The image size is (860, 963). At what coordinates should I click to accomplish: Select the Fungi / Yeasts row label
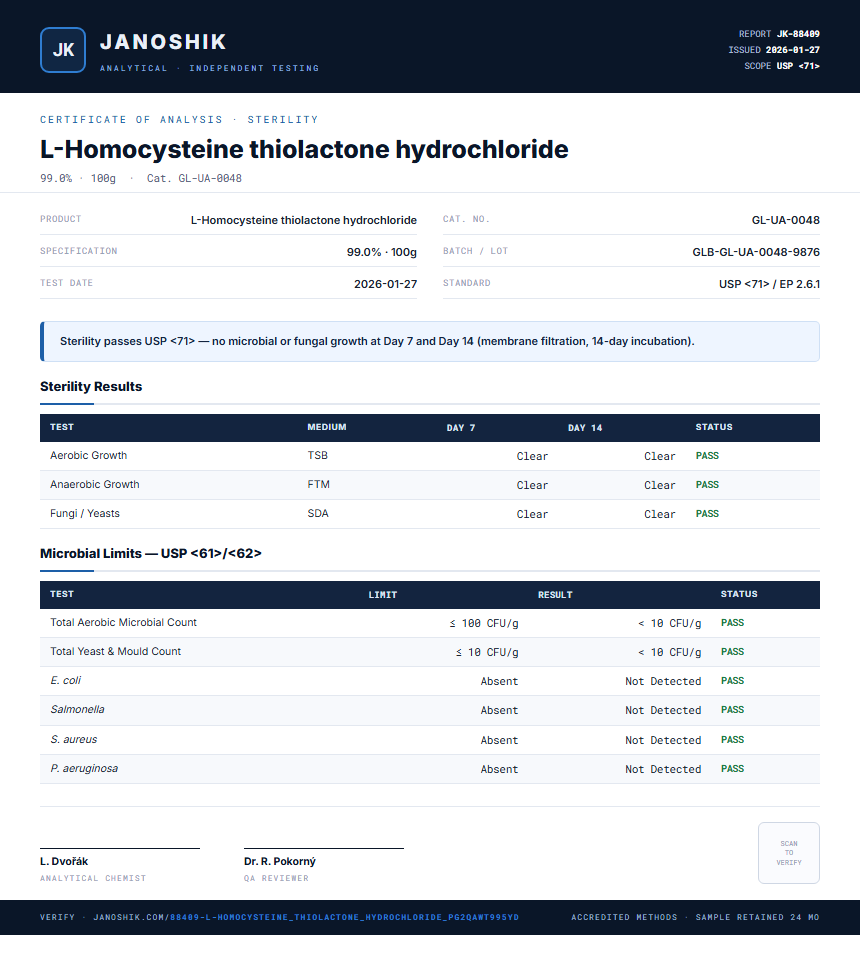[x=85, y=513]
